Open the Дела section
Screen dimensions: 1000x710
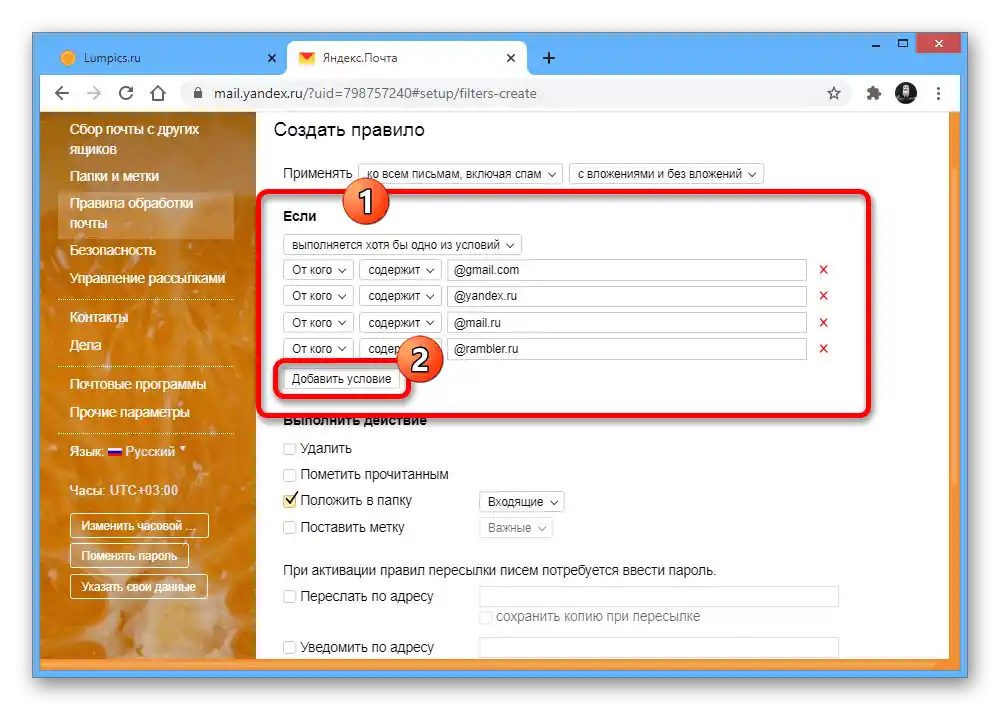[85, 346]
